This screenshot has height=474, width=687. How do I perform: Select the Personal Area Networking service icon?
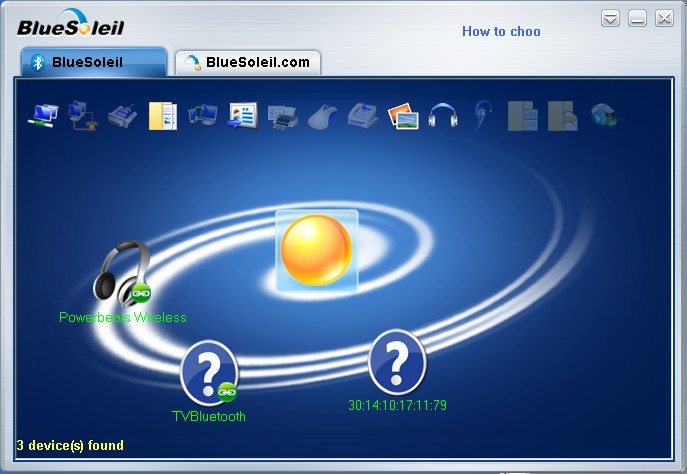[x=43, y=116]
